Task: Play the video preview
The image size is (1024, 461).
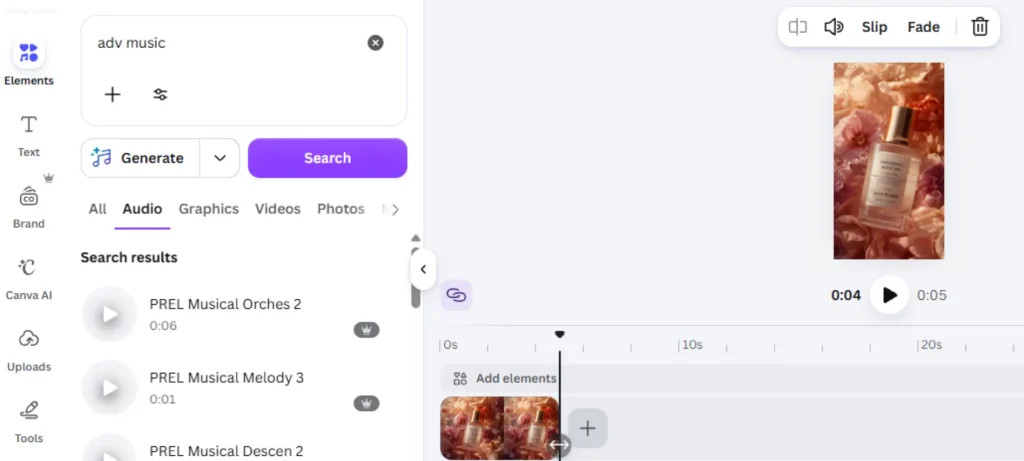Action: click(889, 295)
